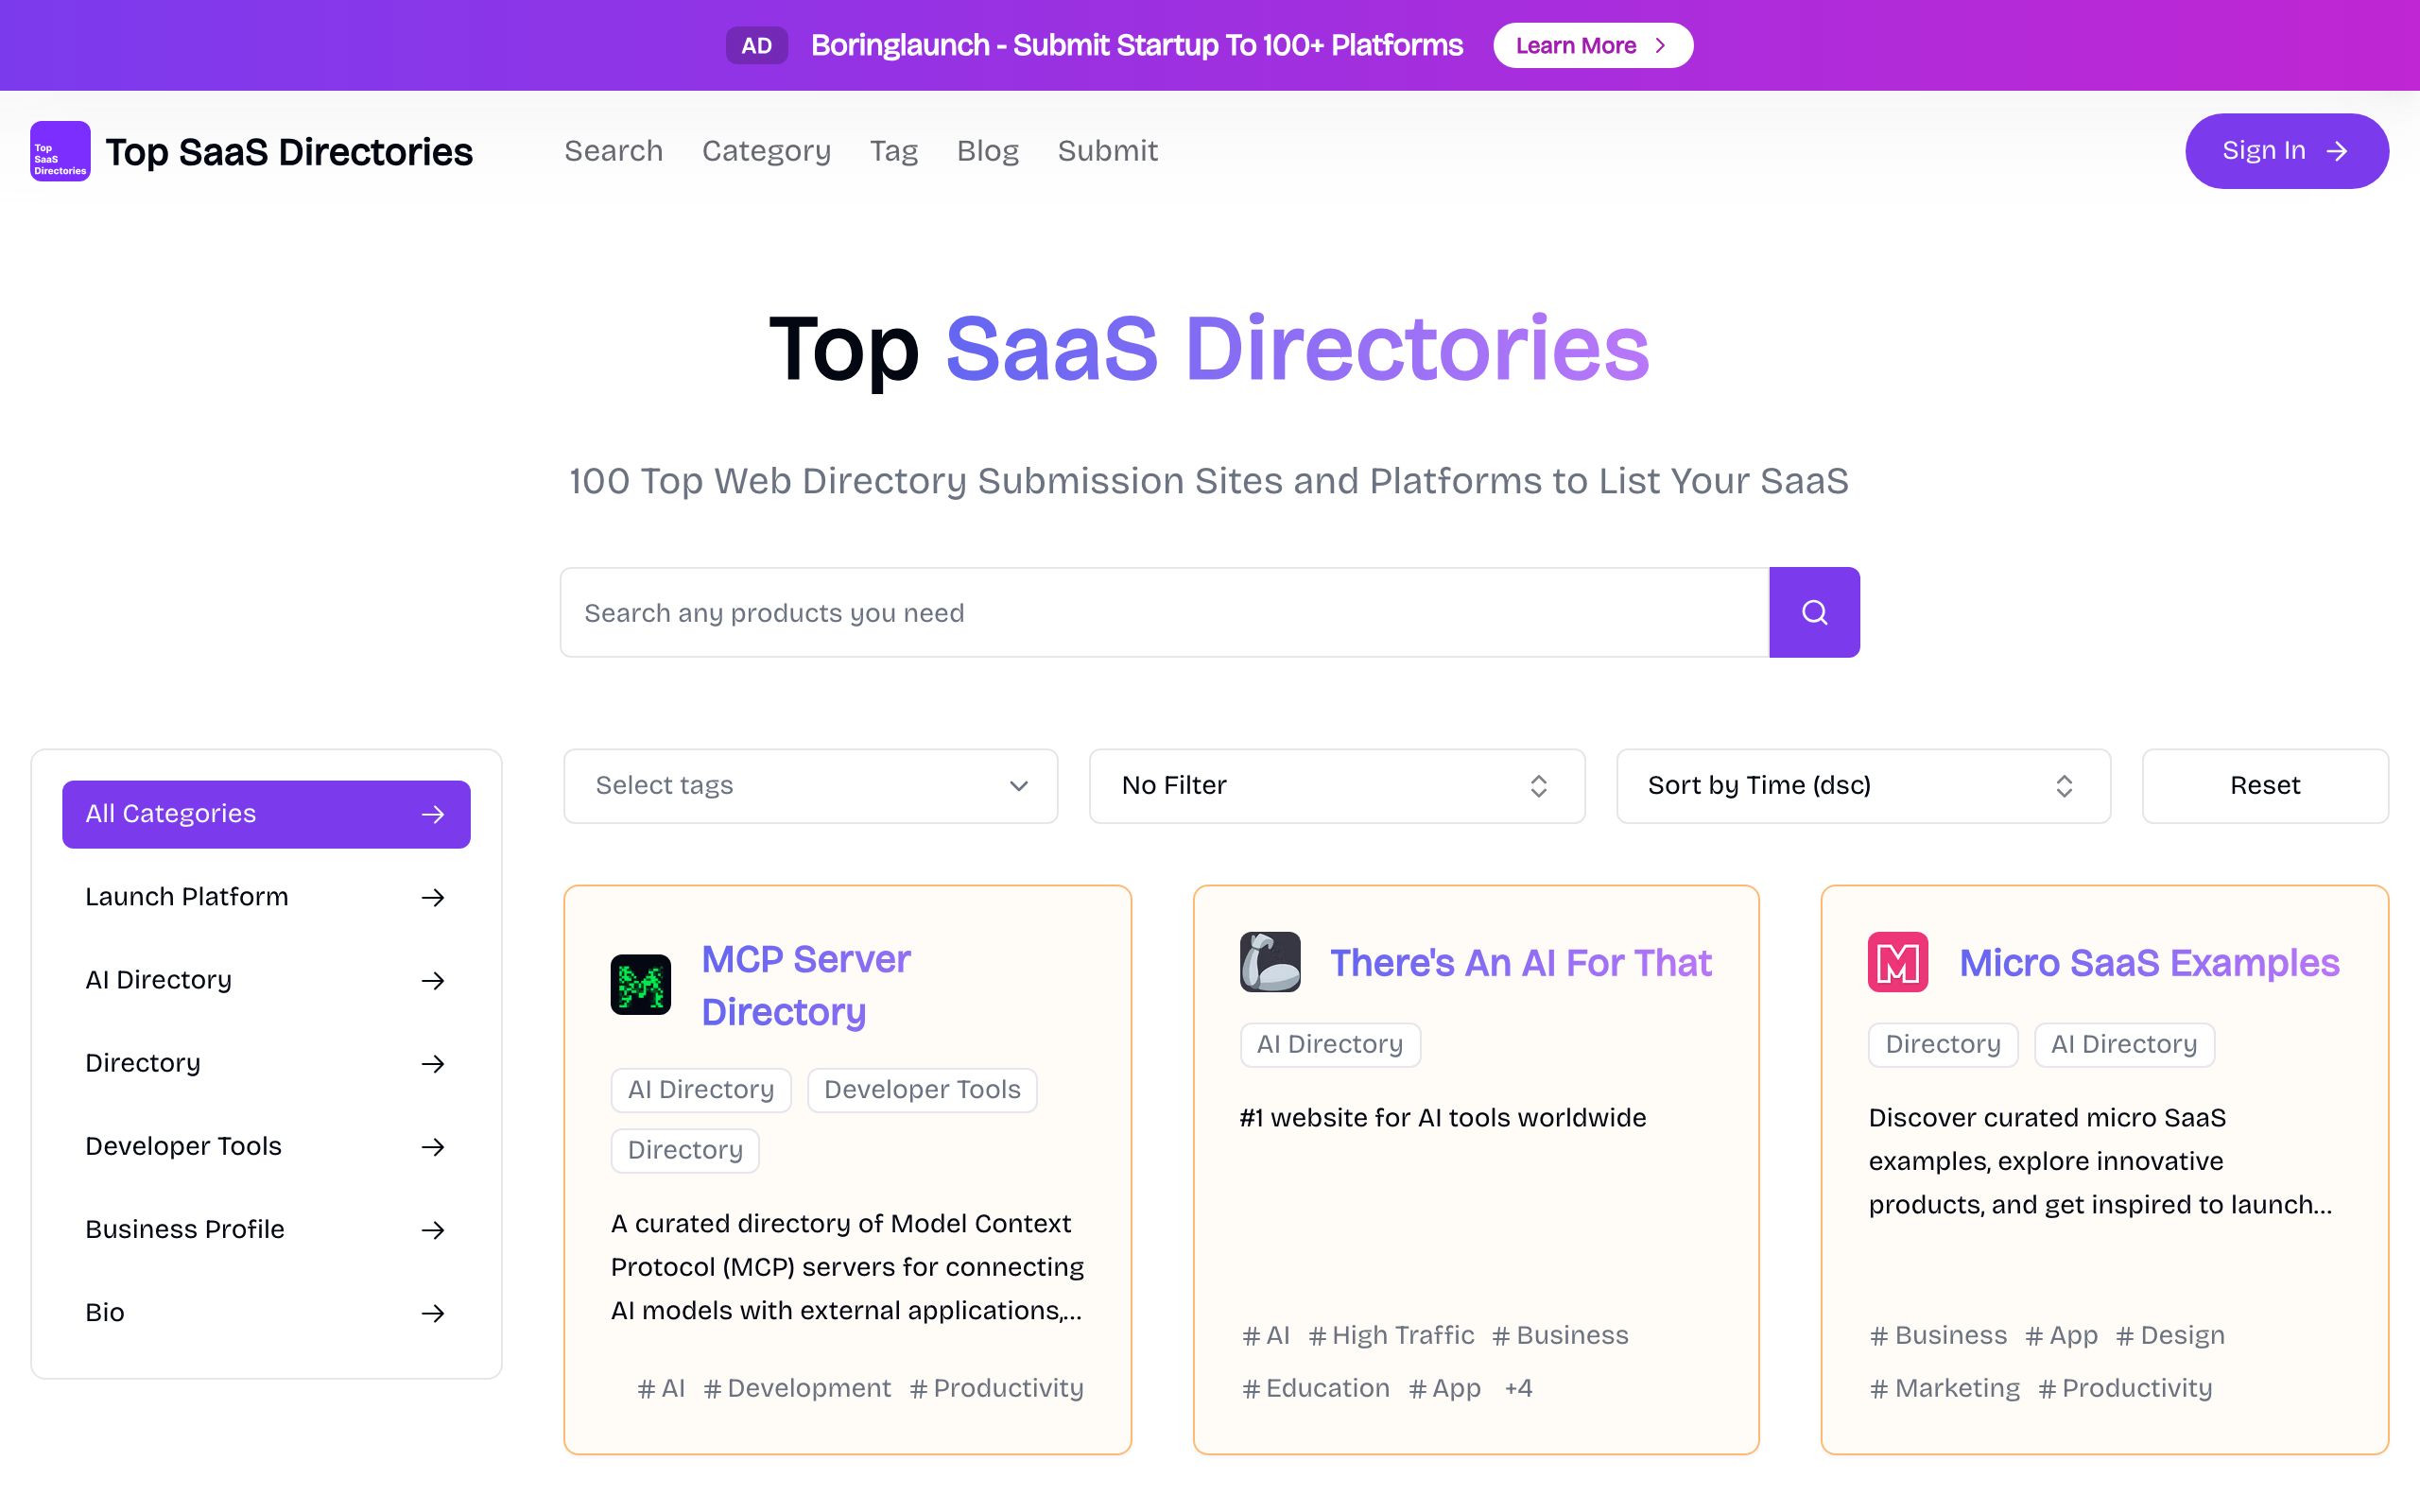Click AI Directory badge on MCP card
The image size is (2420, 1512).
[x=701, y=1090]
